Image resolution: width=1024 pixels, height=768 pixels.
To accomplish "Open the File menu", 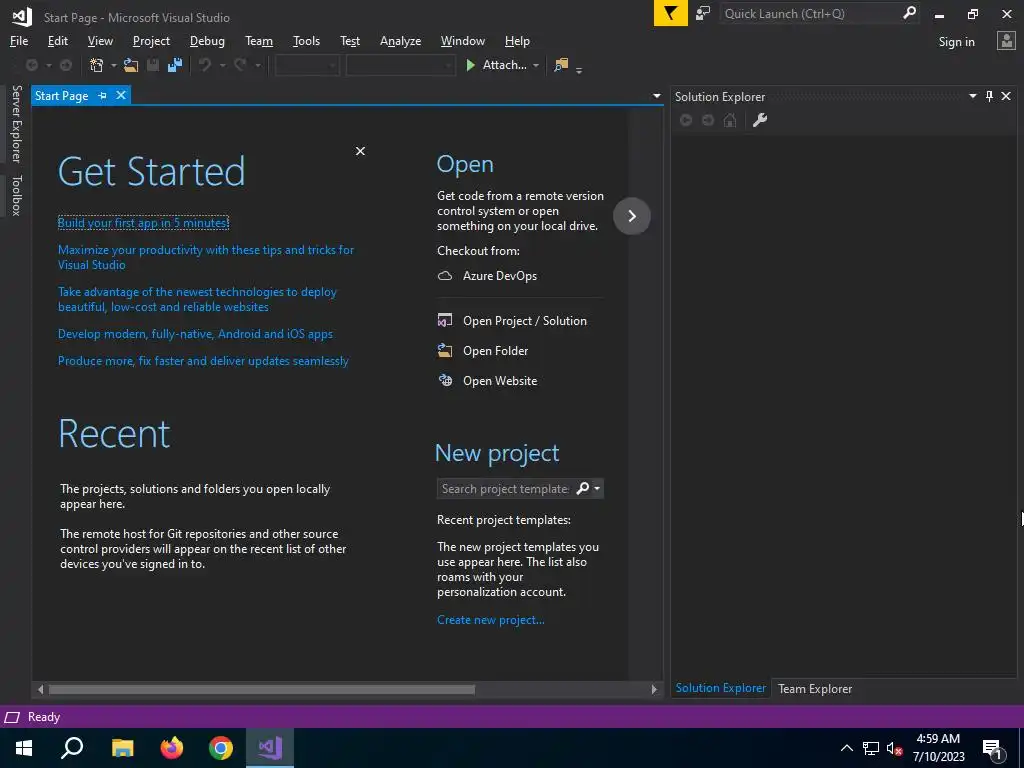I will tap(19, 40).
